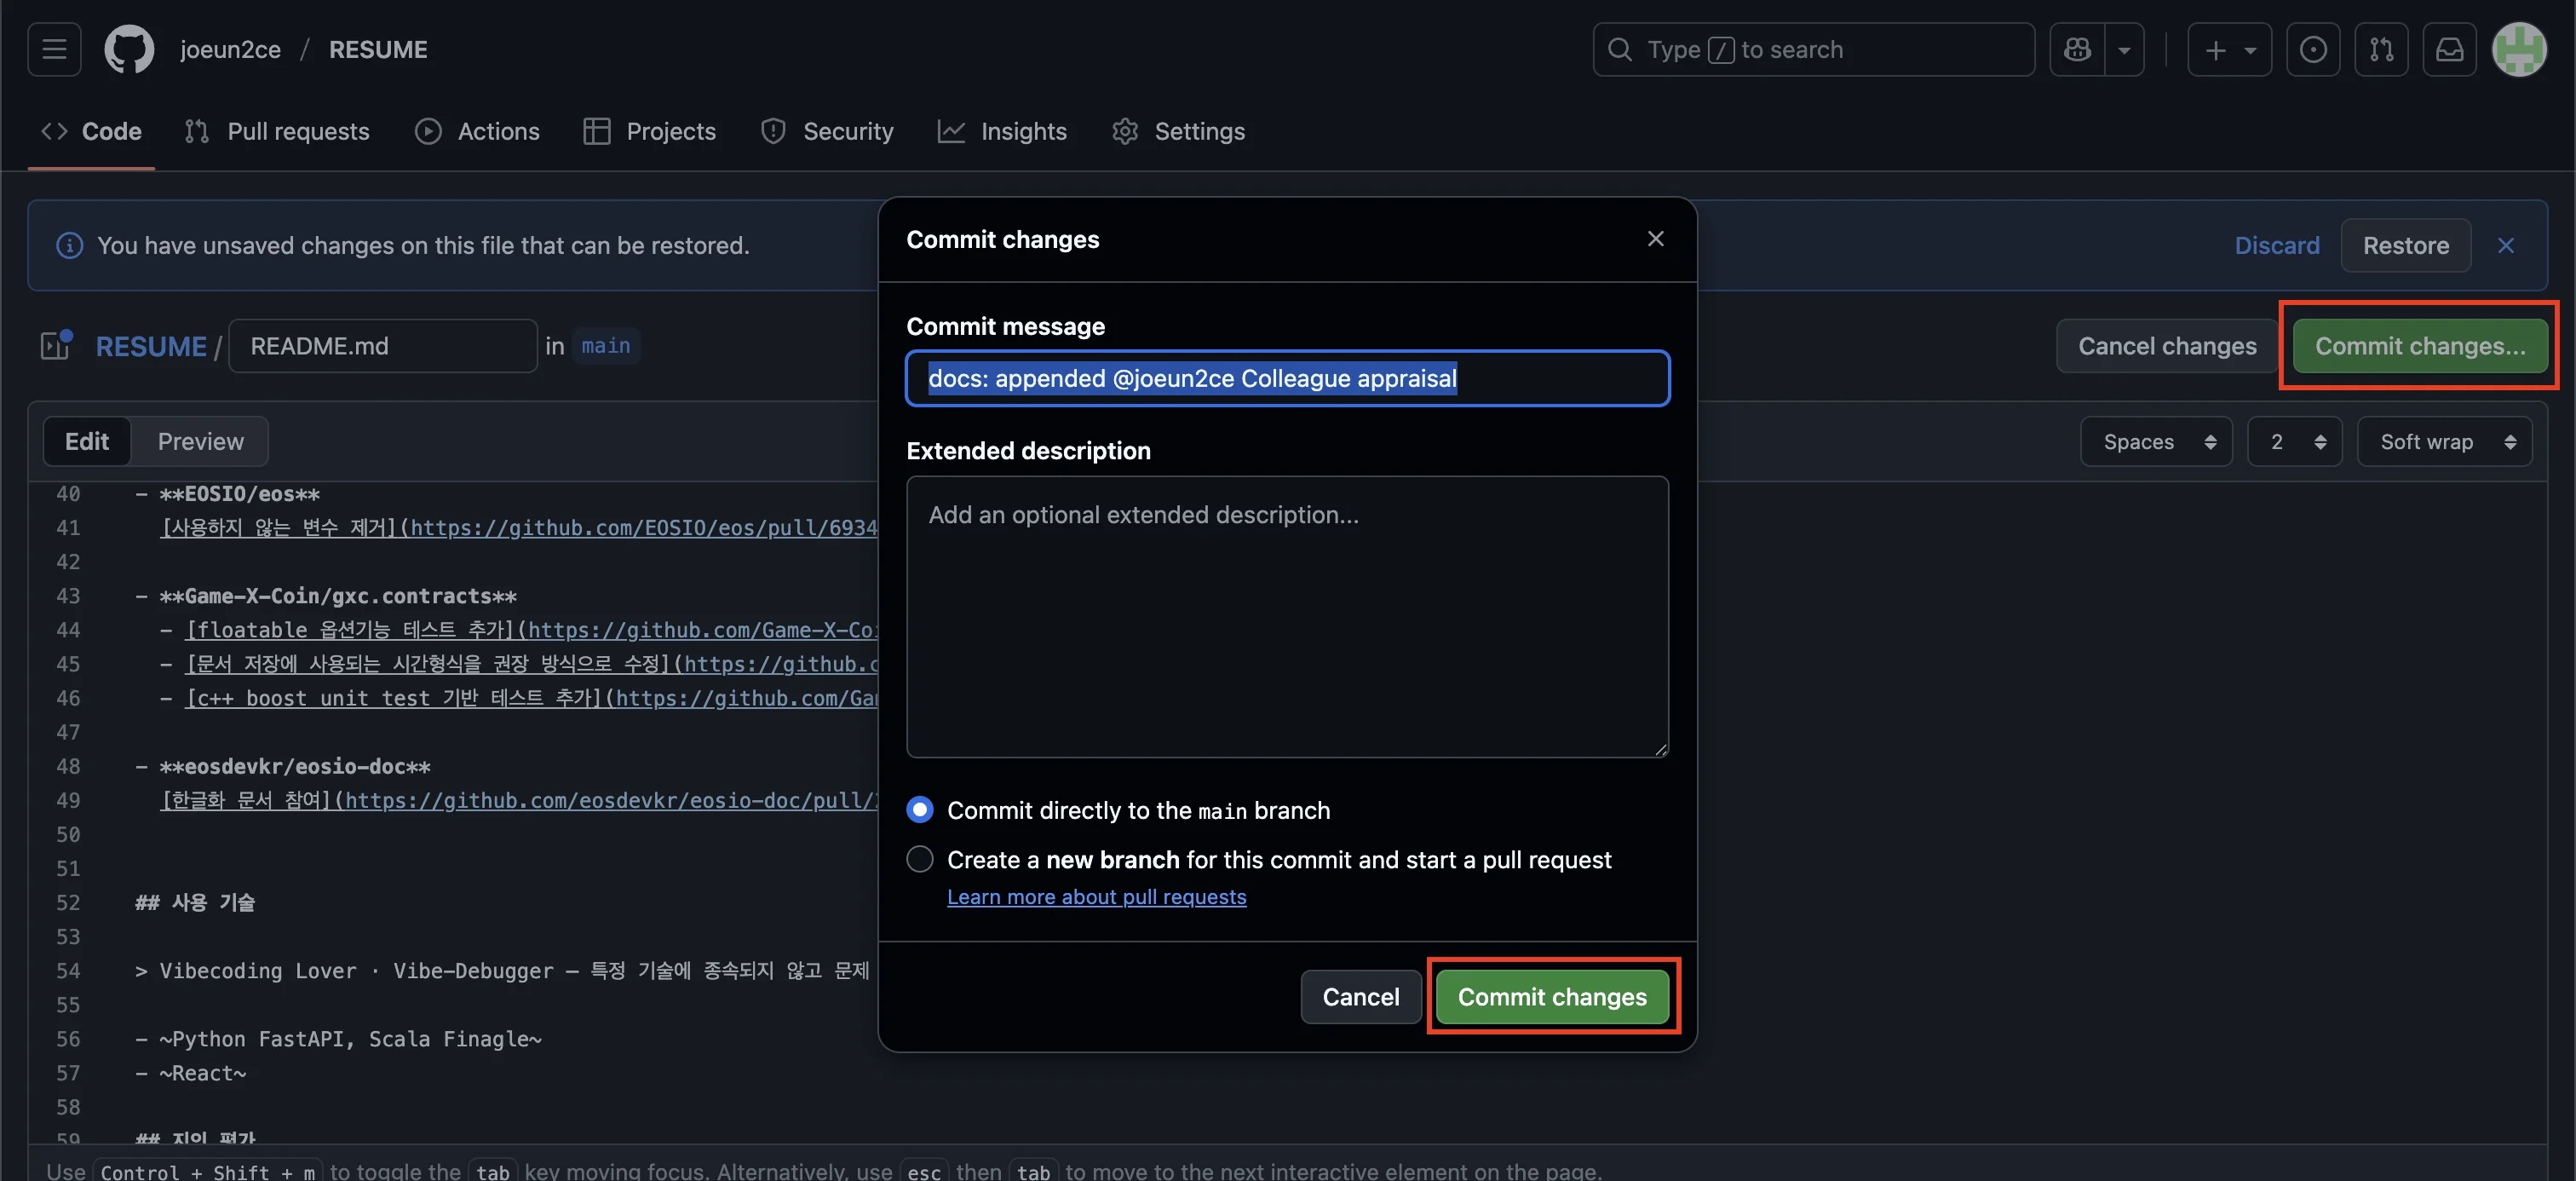Expand the create new plus dropdown
Screen dimensions: 2576x1181
click(x=2229, y=49)
